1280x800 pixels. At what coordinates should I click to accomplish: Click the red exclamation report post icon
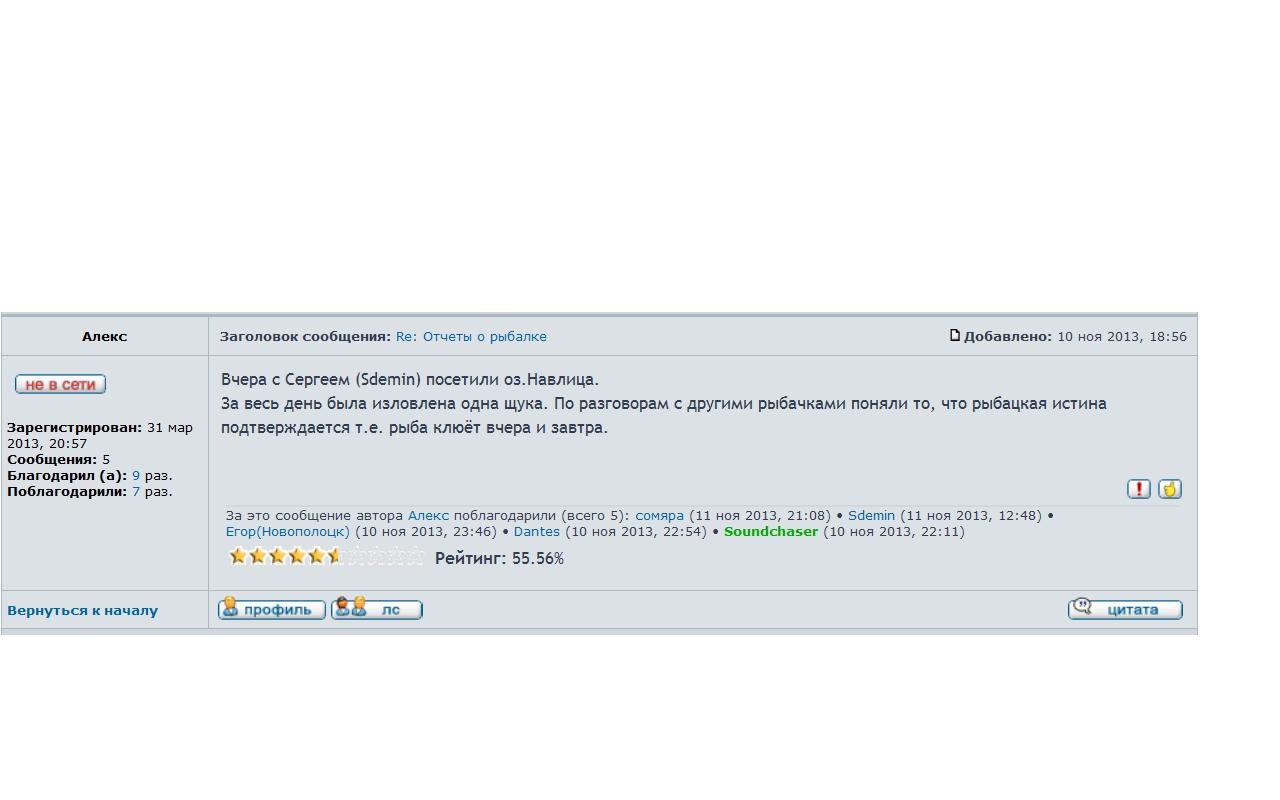click(x=1138, y=489)
